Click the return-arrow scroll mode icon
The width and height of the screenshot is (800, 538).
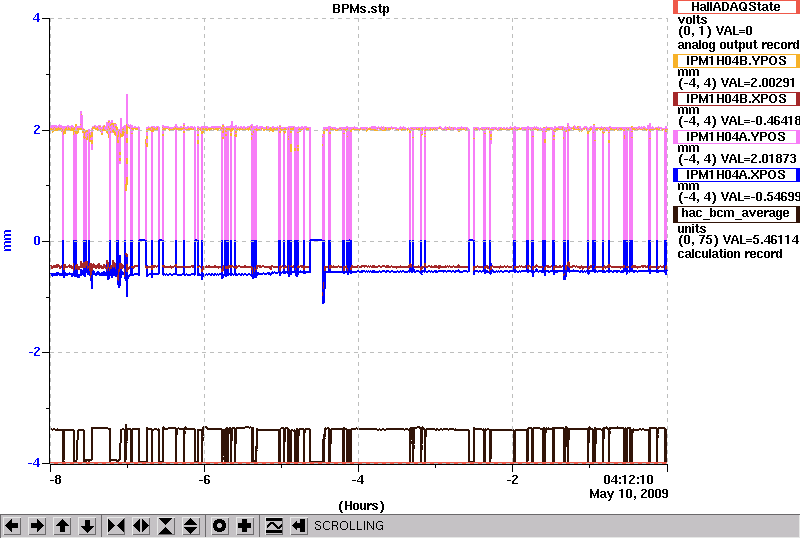299,526
